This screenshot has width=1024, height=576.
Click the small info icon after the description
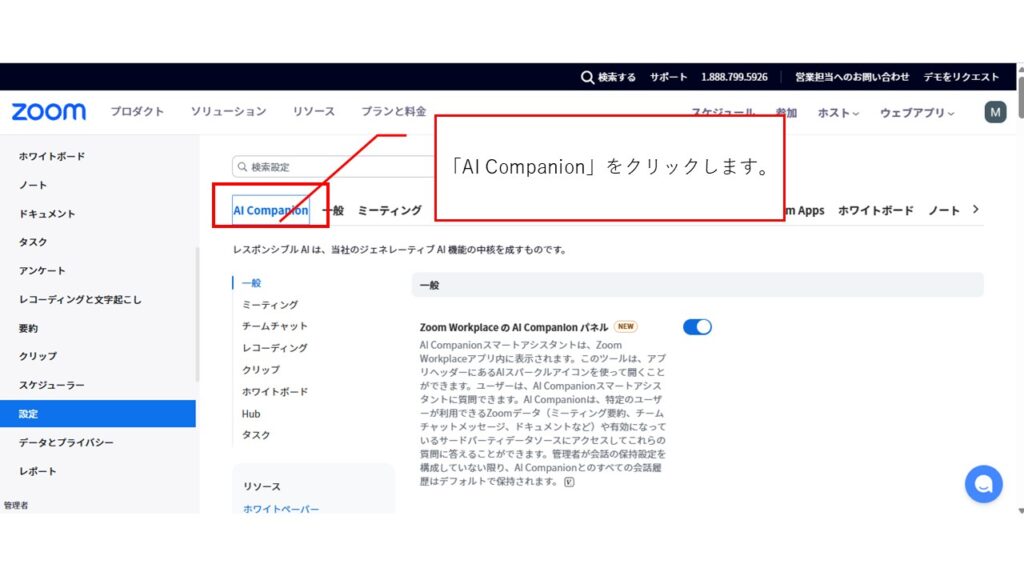(x=569, y=481)
